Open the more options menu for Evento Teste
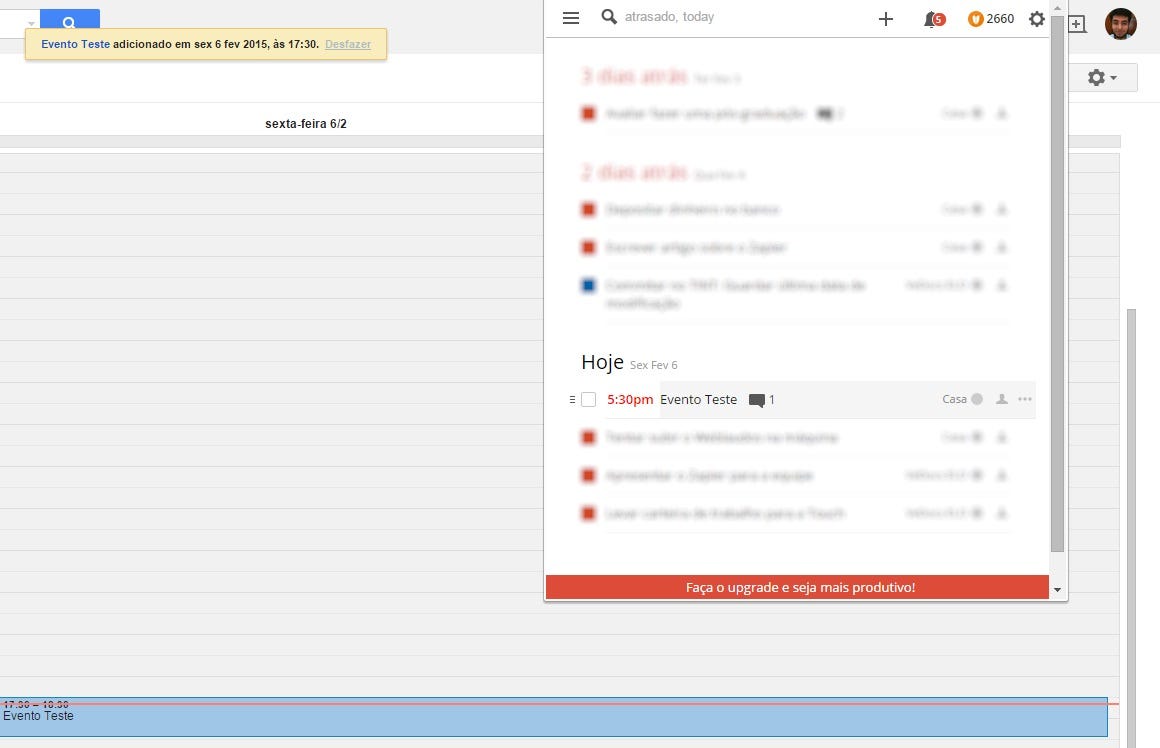 [1025, 399]
